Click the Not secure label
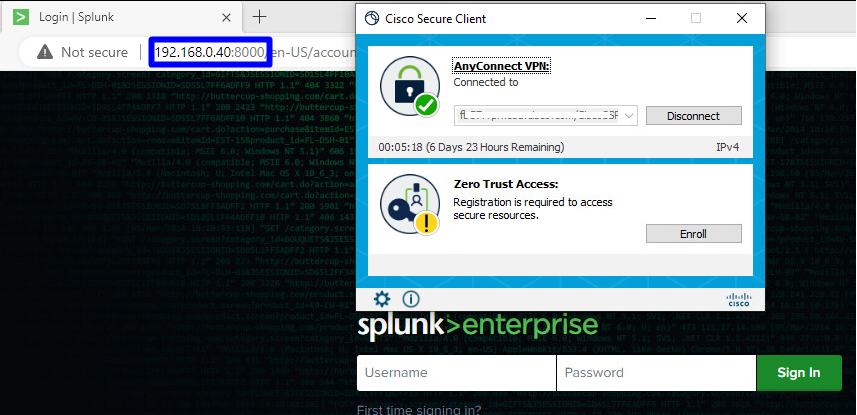 coord(94,52)
